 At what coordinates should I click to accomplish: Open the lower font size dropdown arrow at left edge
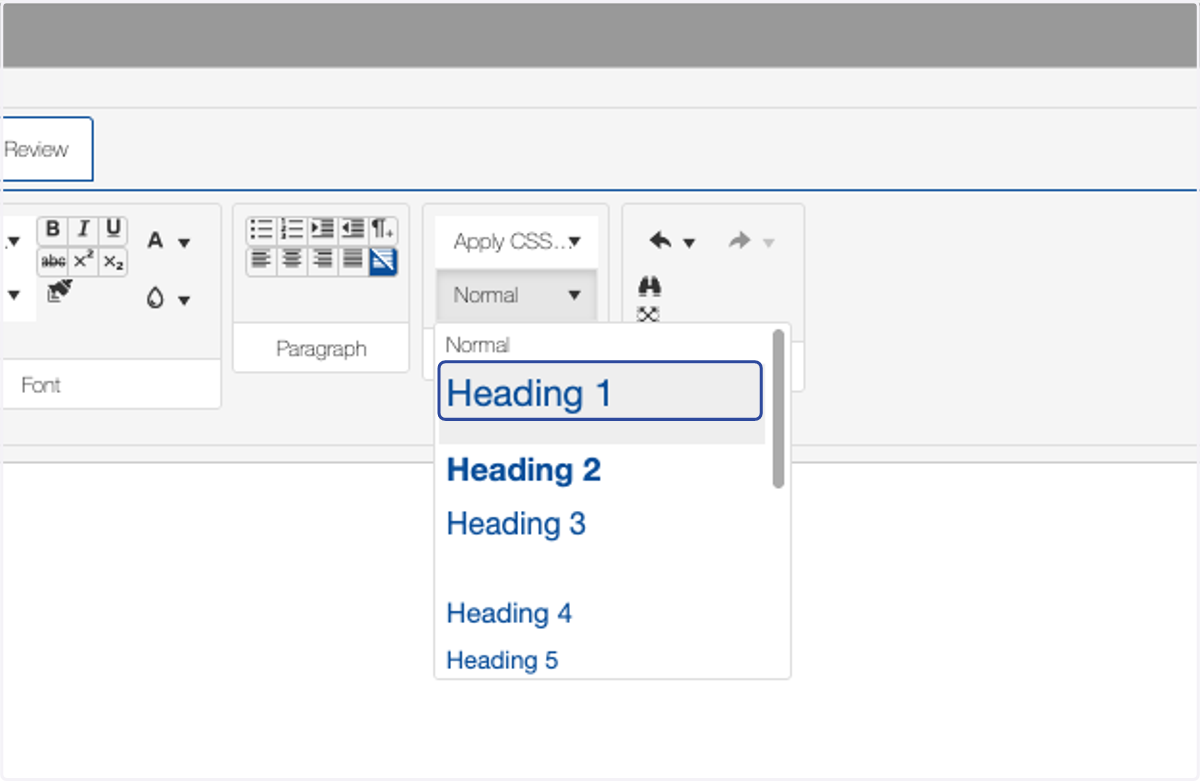tap(14, 295)
